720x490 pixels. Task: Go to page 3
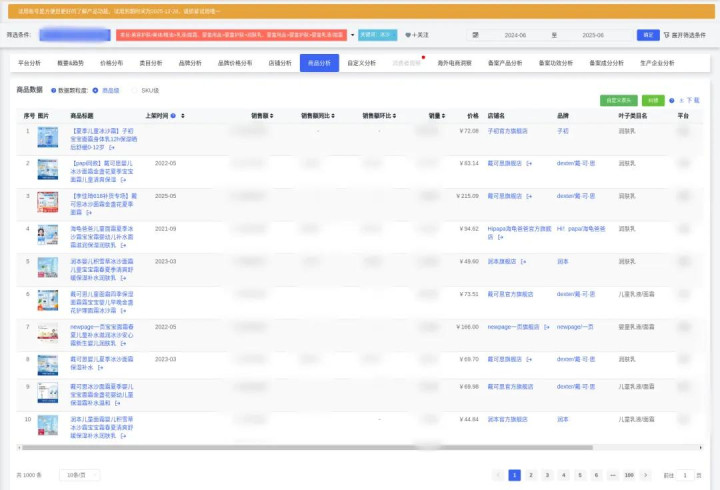pyautogui.click(x=547, y=475)
